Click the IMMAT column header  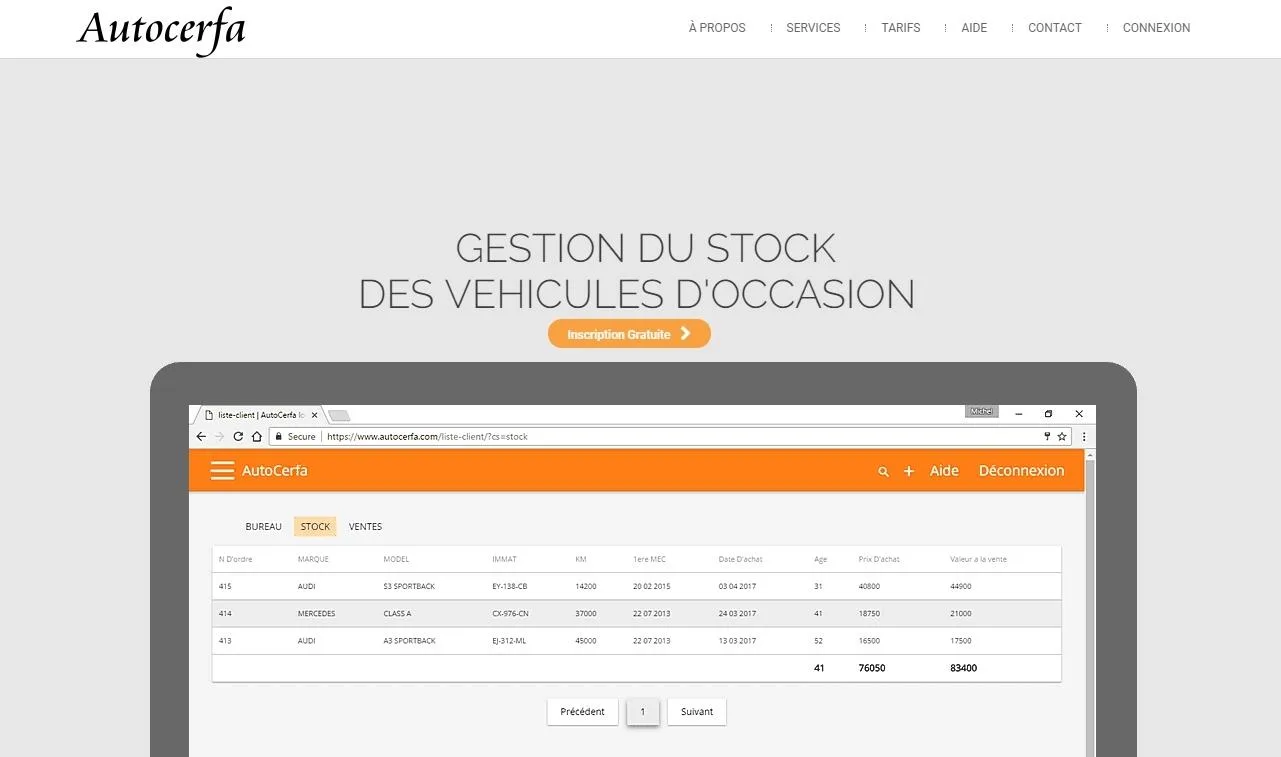(x=504, y=559)
